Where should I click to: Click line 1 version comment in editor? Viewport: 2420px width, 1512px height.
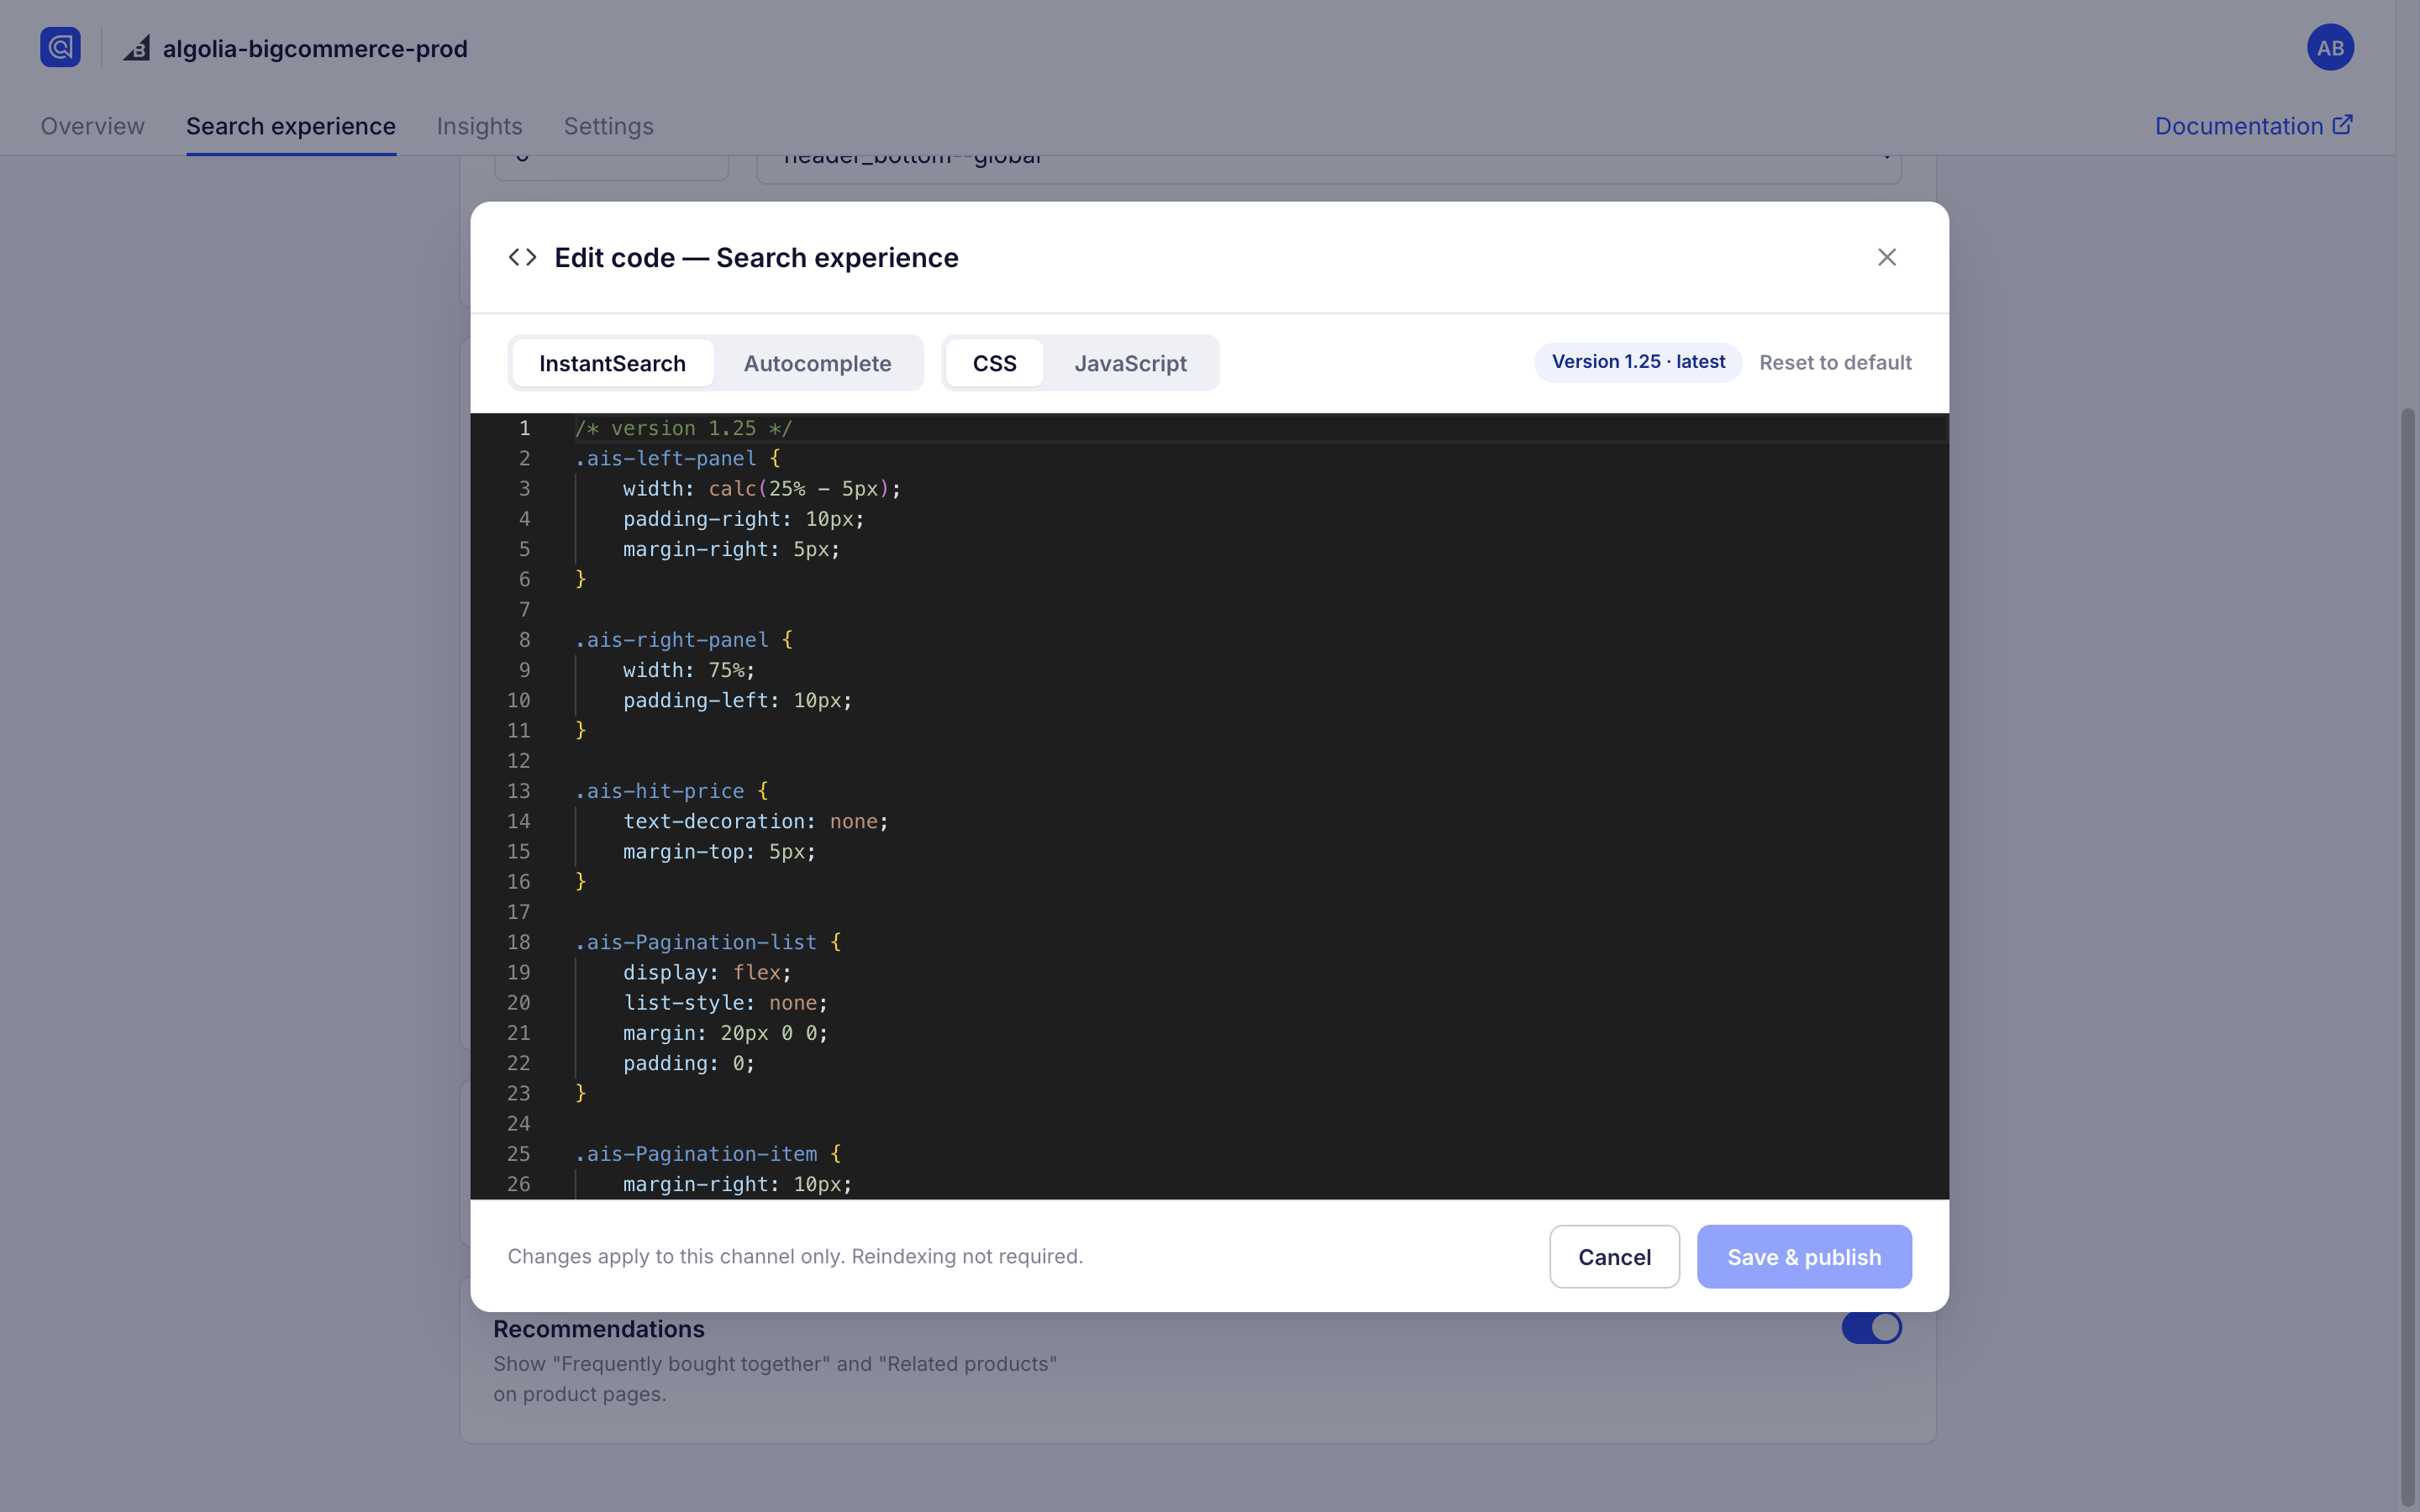click(683, 428)
